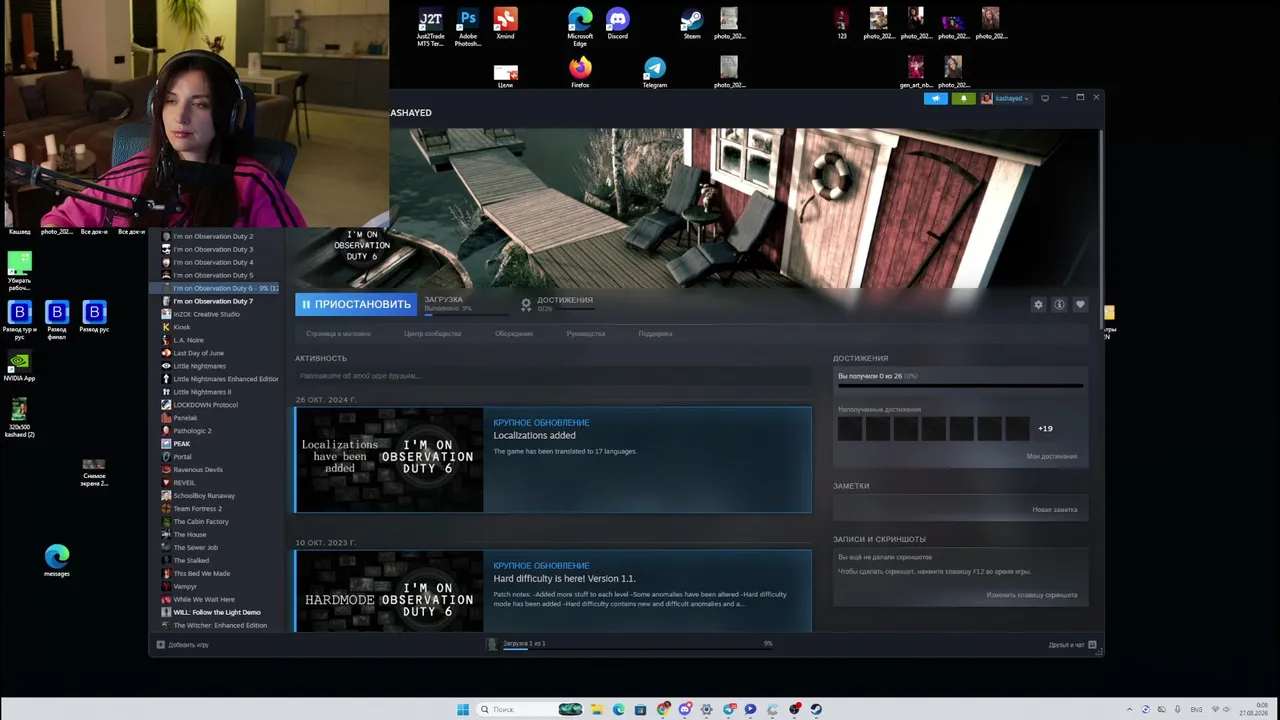
Task: Select LOCKDOWN Protocol in library list
Action: (205, 405)
